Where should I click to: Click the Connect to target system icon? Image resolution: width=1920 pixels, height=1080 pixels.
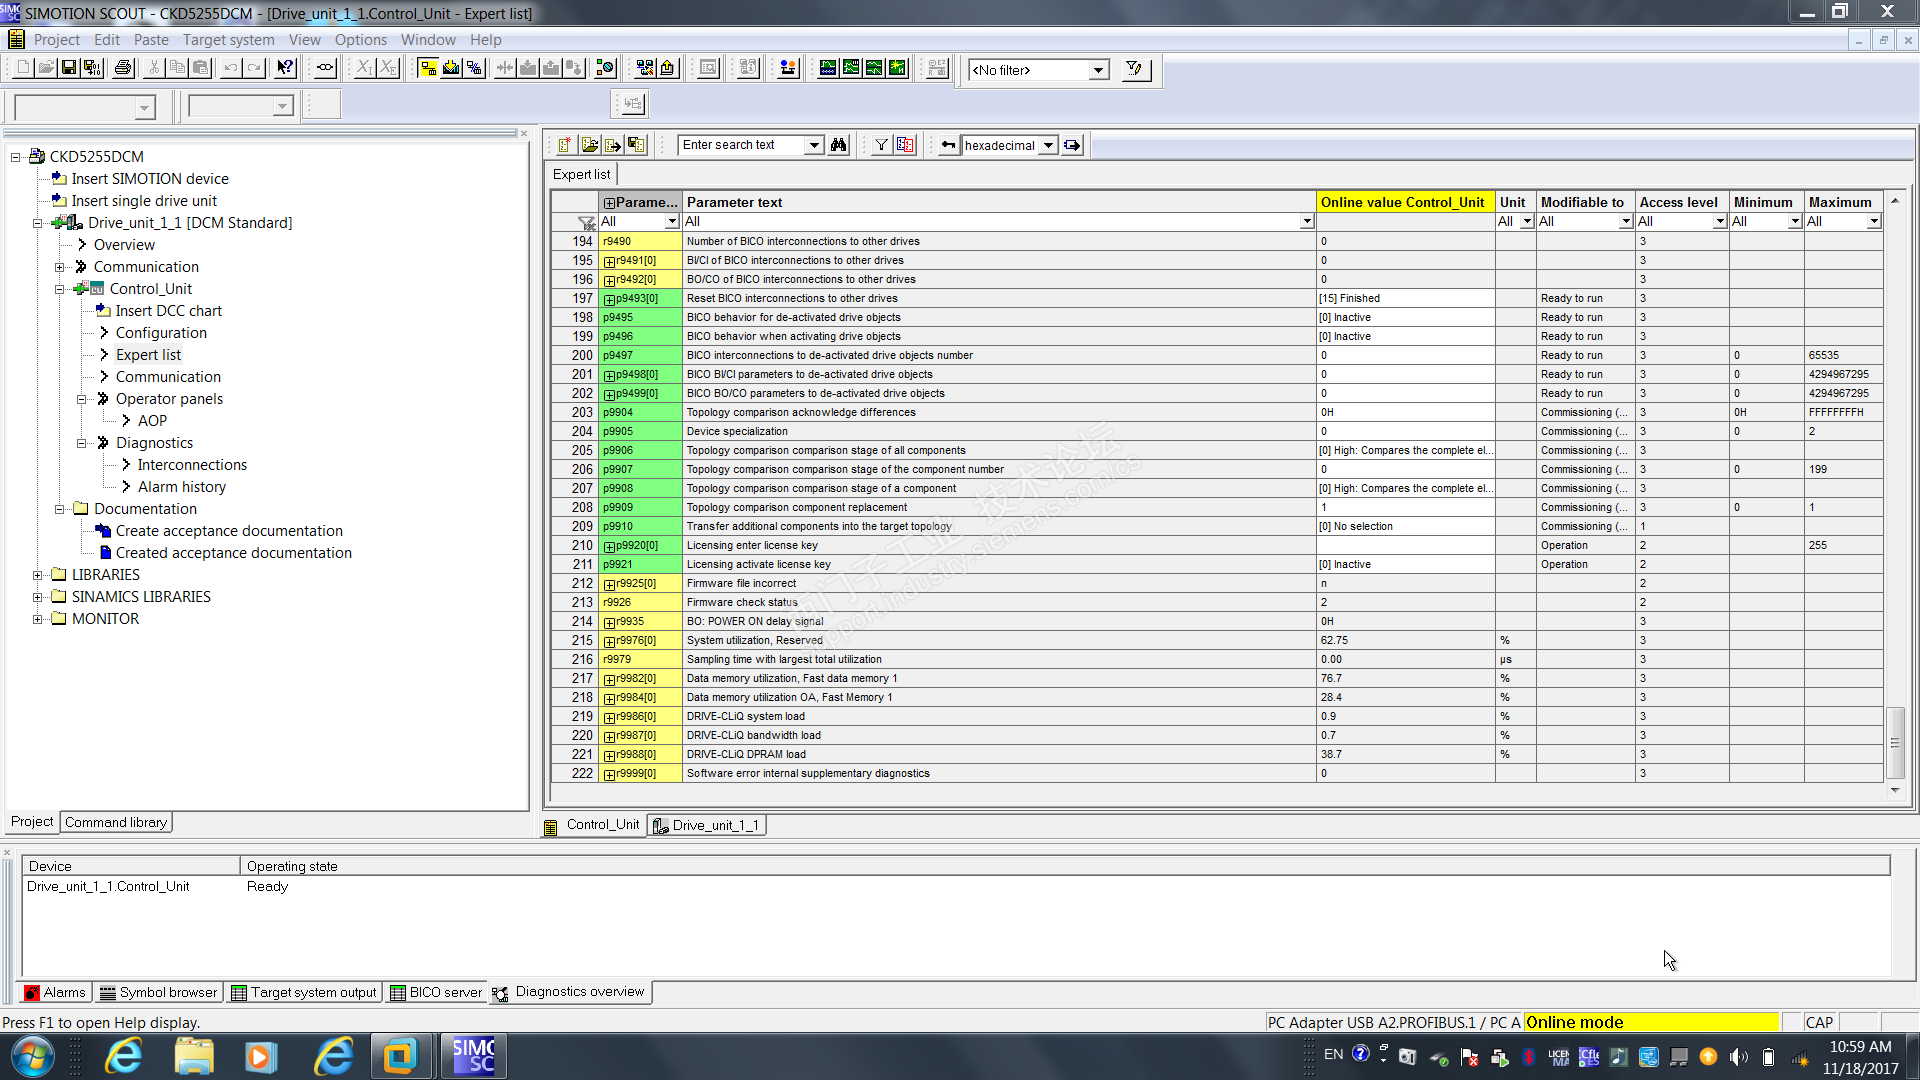pyautogui.click(x=428, y=68)
